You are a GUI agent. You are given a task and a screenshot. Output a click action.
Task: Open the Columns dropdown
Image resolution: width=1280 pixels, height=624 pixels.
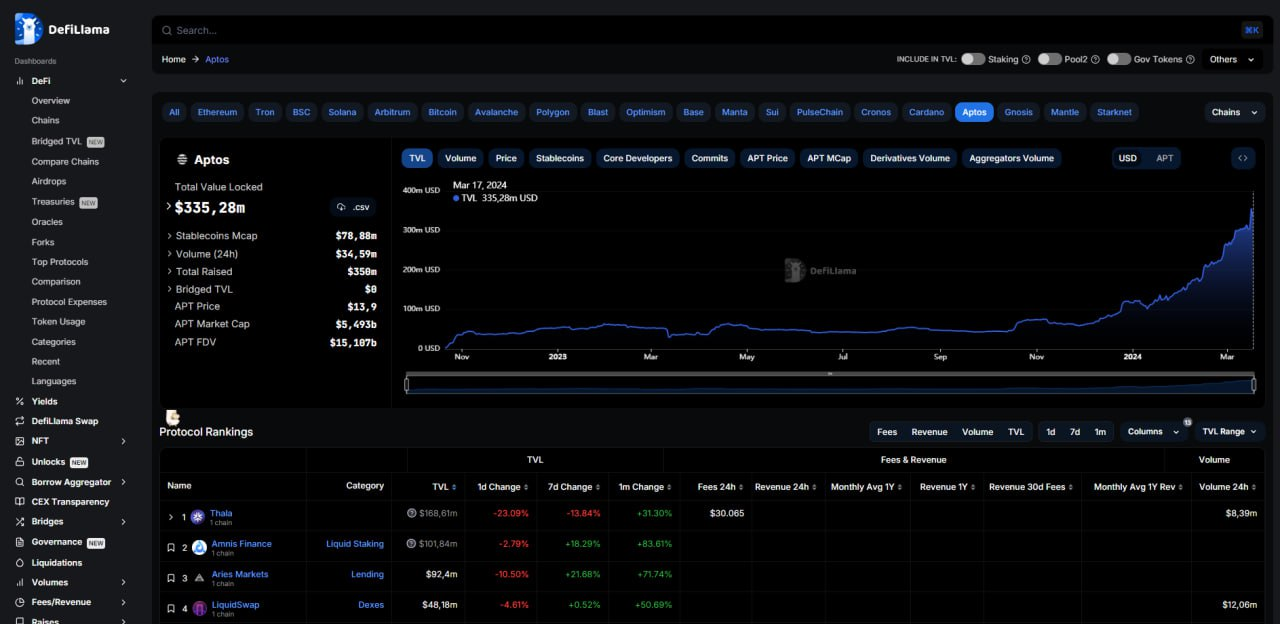pyautogui.click(x=1153, y=432)
